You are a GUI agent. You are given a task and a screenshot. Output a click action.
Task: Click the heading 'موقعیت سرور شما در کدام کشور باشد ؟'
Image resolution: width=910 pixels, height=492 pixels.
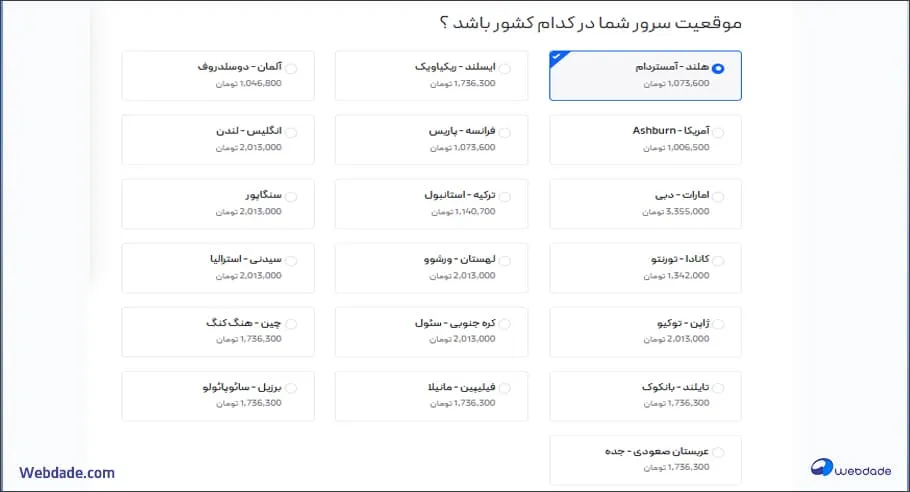click(590, 23)
